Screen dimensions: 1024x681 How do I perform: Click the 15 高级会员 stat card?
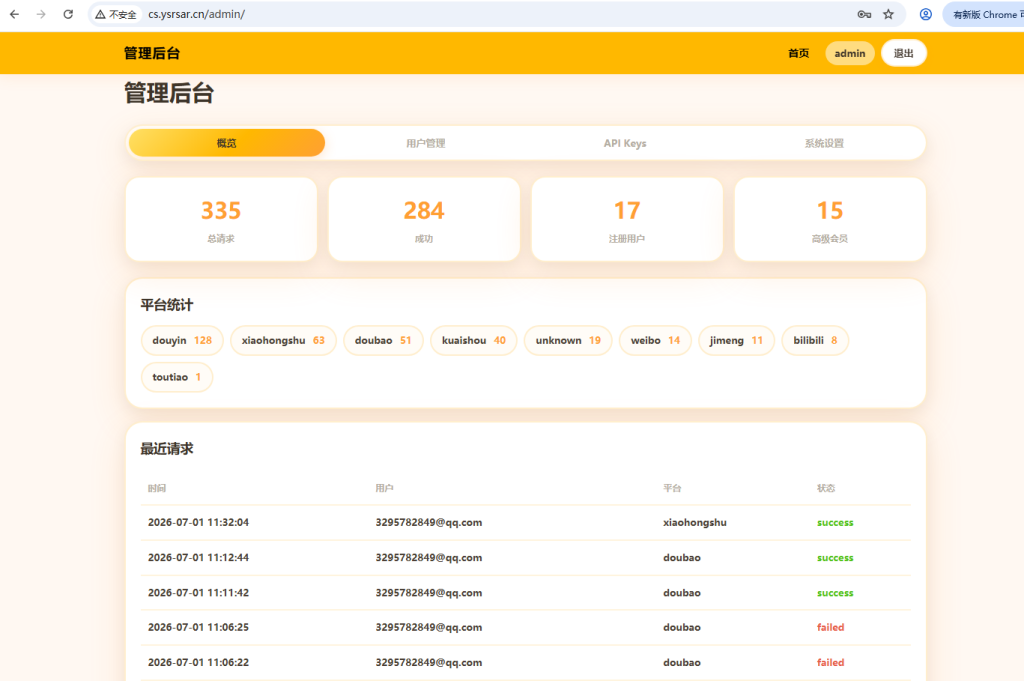click(x=830, y=219)
